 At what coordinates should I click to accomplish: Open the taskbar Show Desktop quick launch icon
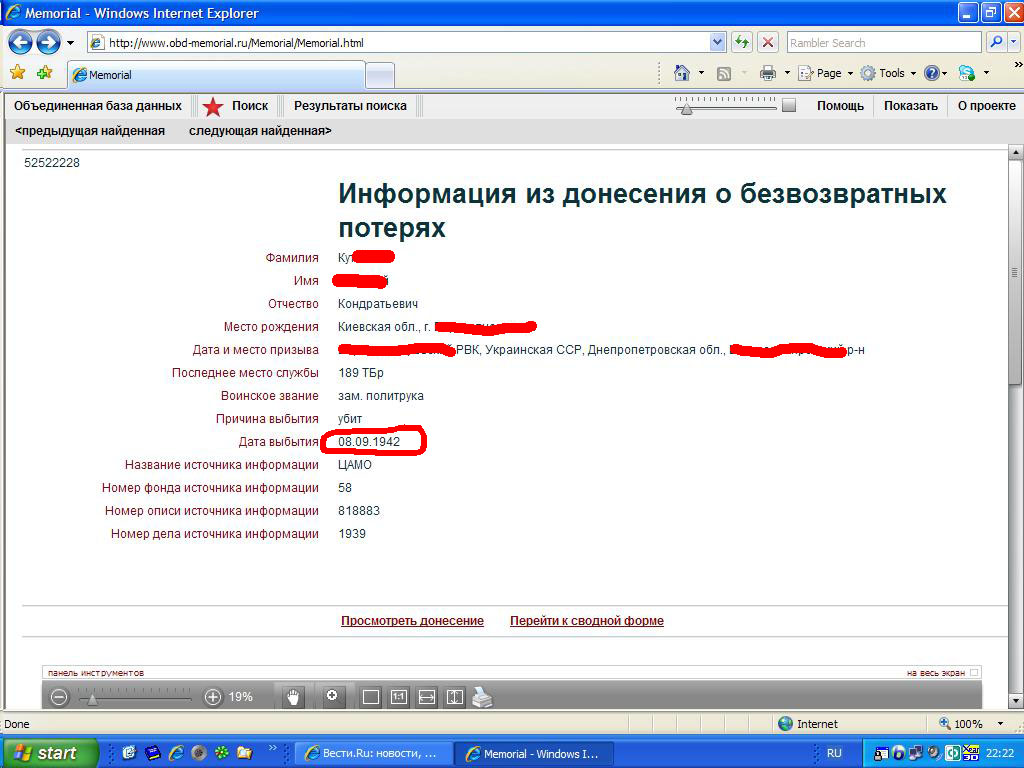point(129,753)
